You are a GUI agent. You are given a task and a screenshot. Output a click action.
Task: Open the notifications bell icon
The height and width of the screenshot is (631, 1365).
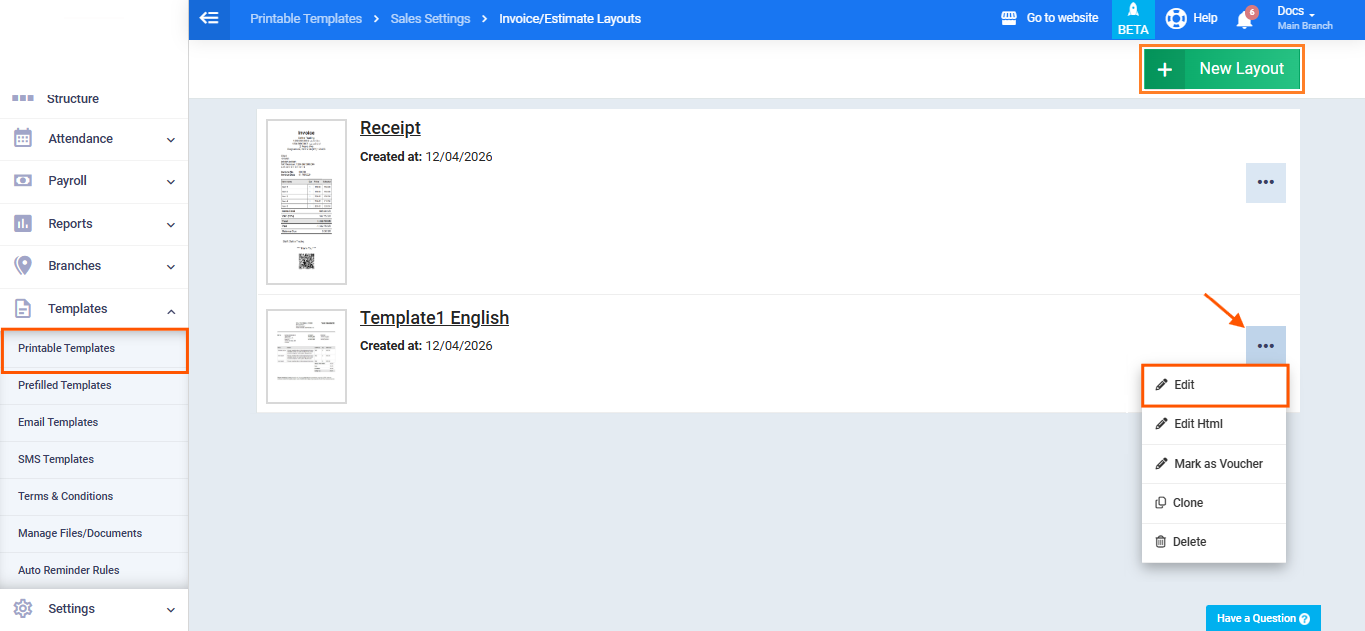coord(1244,19)
